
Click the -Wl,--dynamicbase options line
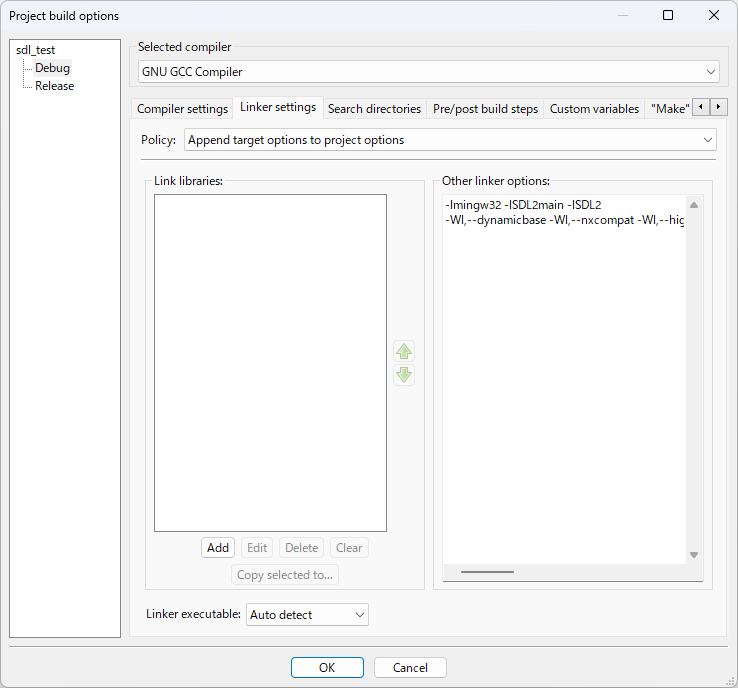click(x=564, y=220)
